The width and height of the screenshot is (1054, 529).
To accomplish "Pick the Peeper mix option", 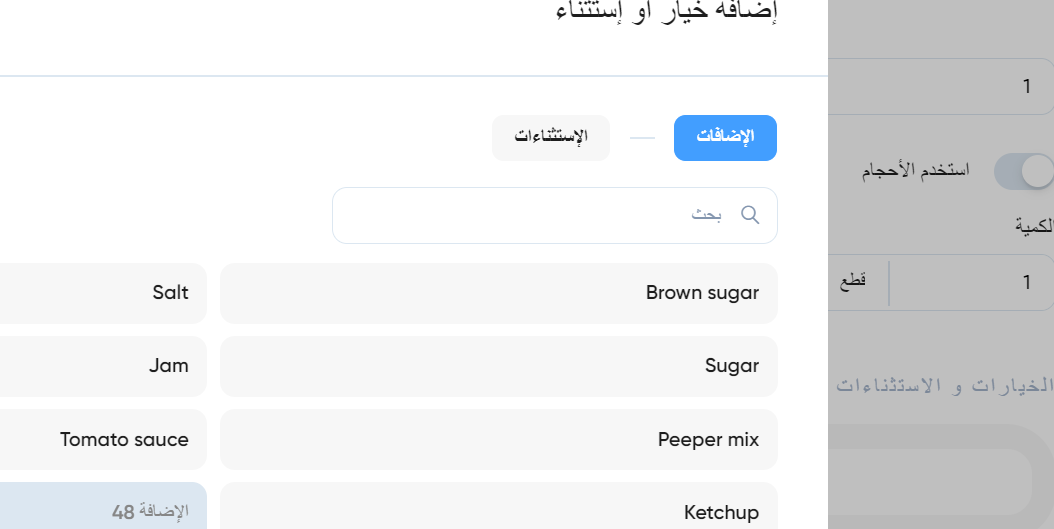I will pyautogui.click(x=499, y=440).
